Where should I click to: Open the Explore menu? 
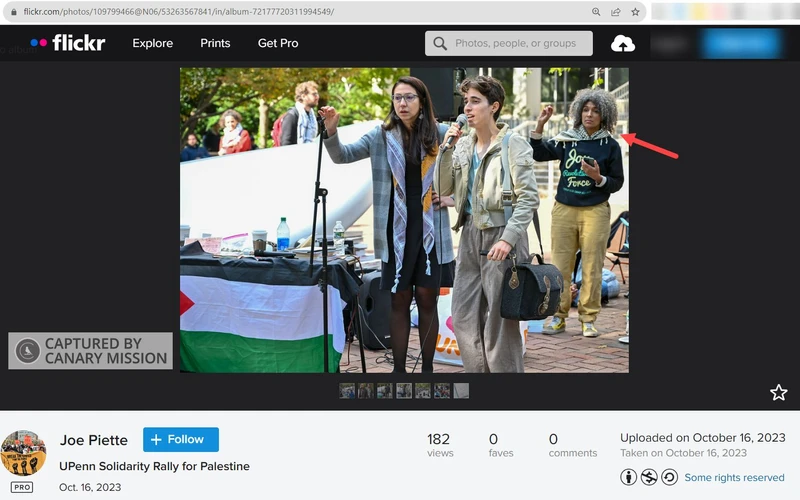153,44
